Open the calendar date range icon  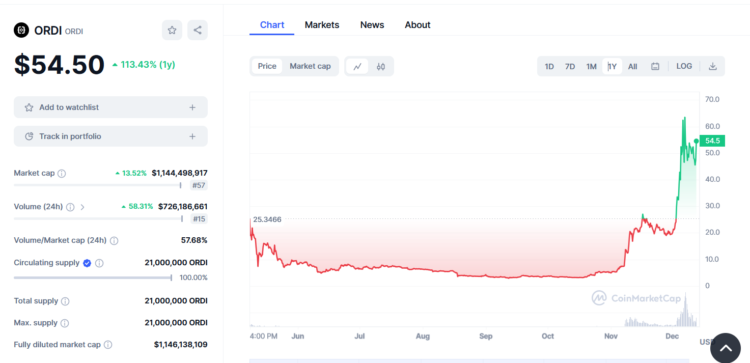point(655,66)
